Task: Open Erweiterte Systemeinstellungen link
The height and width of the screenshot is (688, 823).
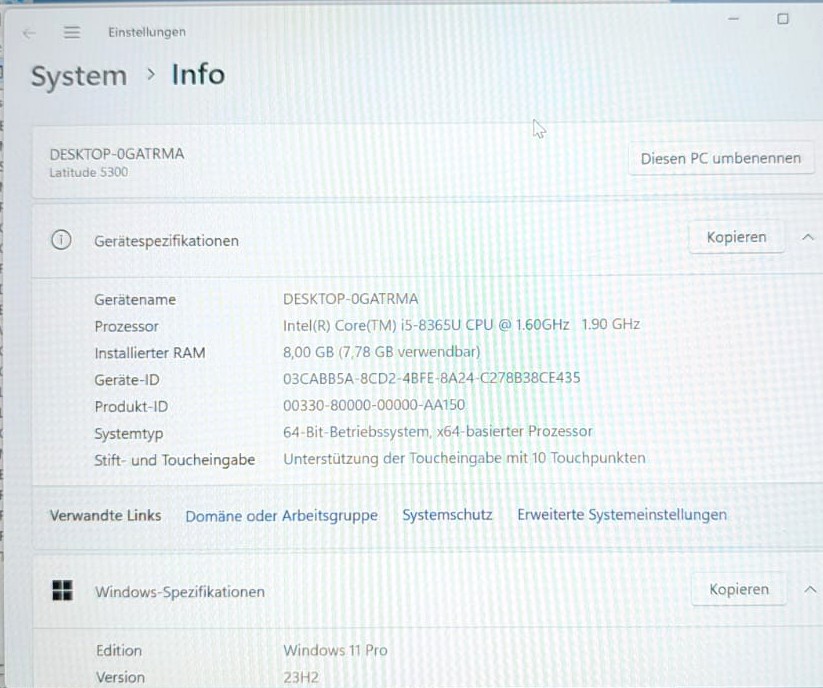Action: pos(622,514)
